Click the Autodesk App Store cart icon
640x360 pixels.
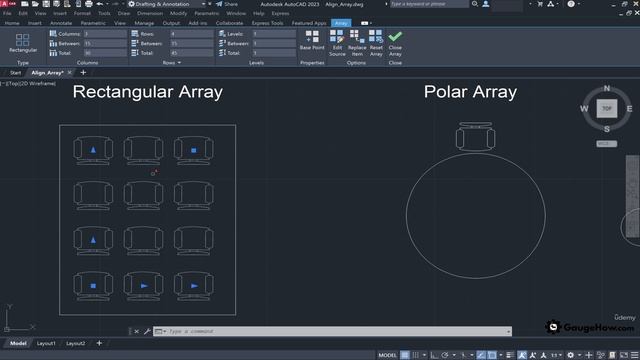(x=540, y=4)
